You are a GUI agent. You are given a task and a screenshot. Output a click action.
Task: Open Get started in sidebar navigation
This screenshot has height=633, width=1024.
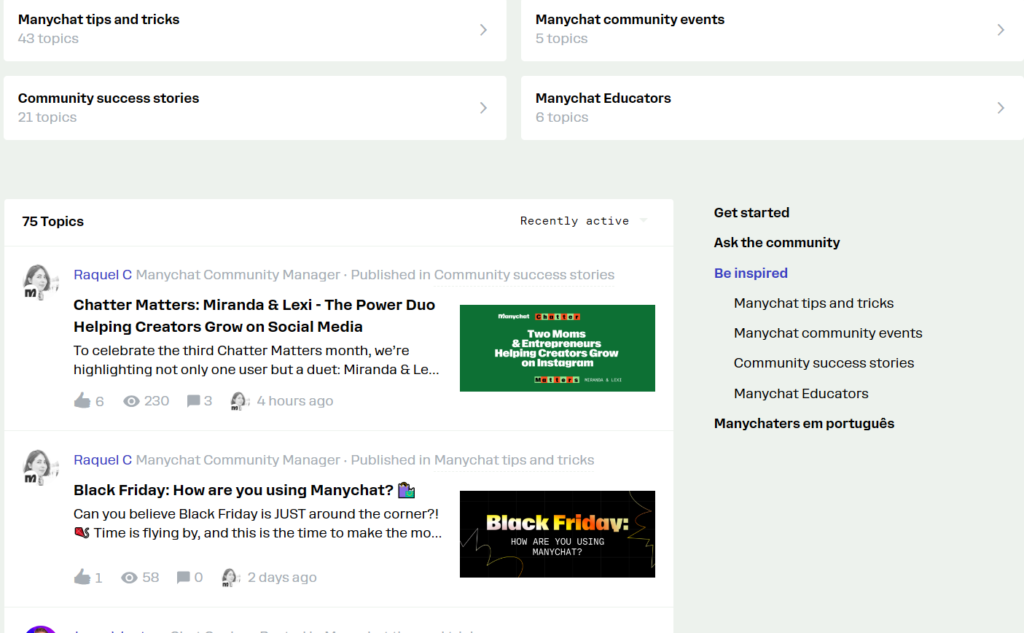[751, 212]
